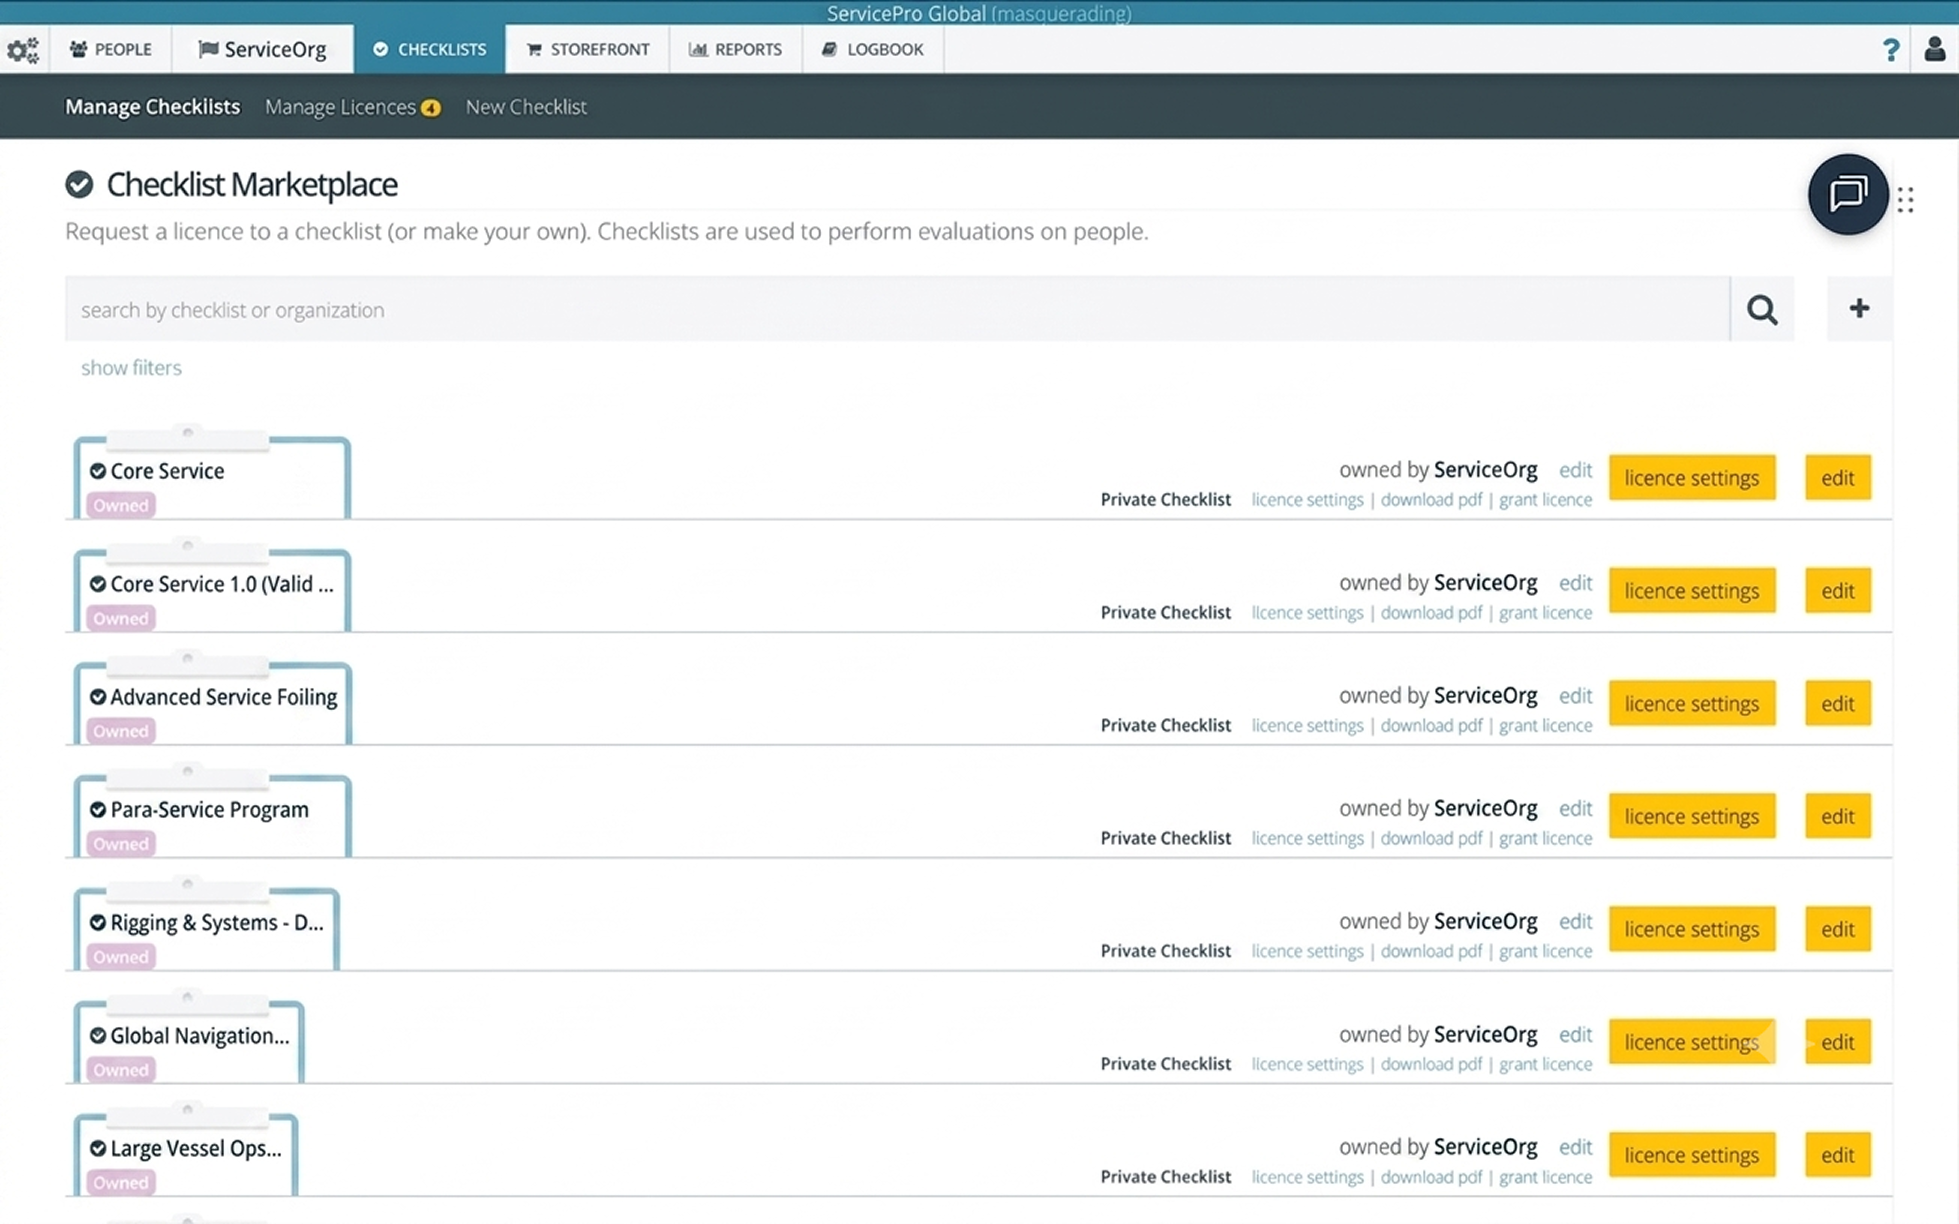Click grant licence for Para-Service Program
The height and width of the screenshot is (1224, 1959).
click(x=1545, y=839)
